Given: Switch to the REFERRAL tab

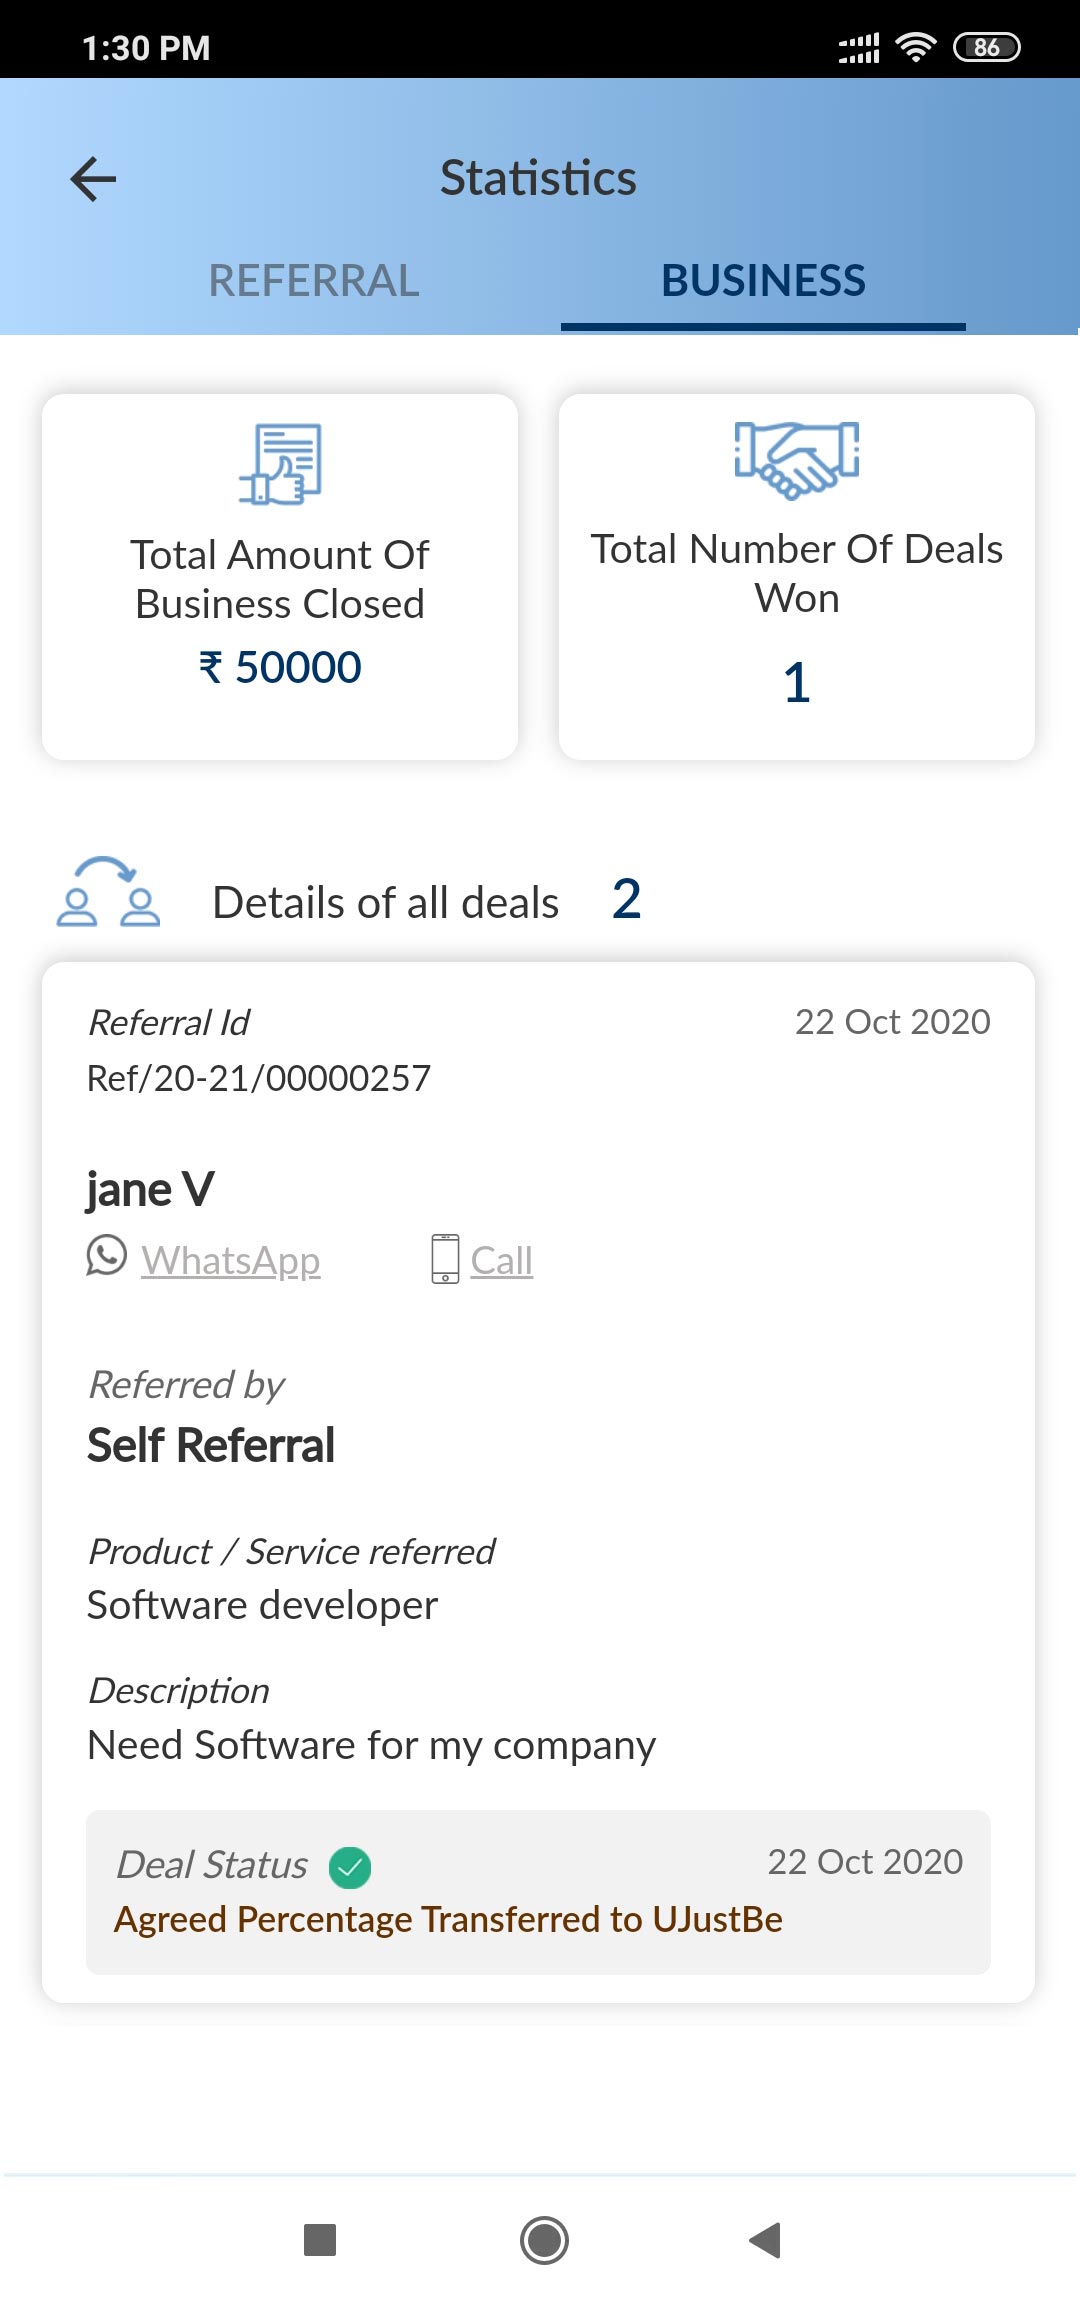Looking at the screenshot, I should [x=313, y=281].
